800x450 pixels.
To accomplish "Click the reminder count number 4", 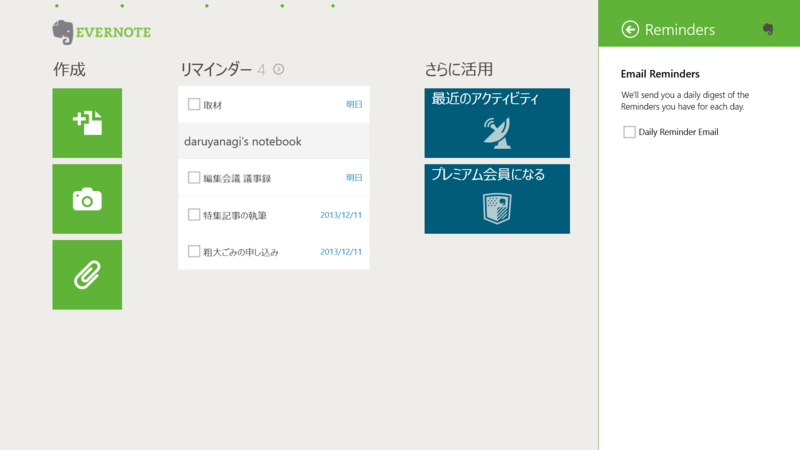I will pos(261,70).
